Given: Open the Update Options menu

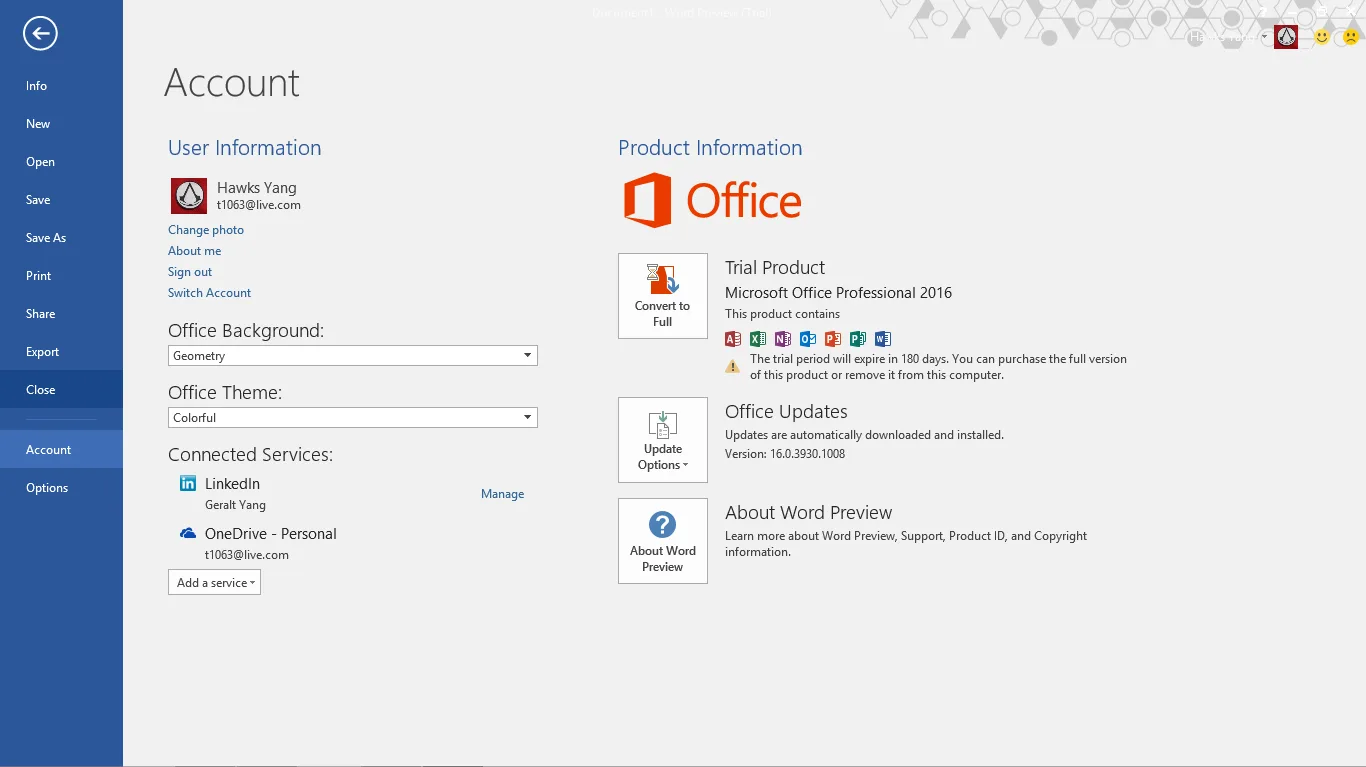Looking at the screenshot, I should [663, 440].
